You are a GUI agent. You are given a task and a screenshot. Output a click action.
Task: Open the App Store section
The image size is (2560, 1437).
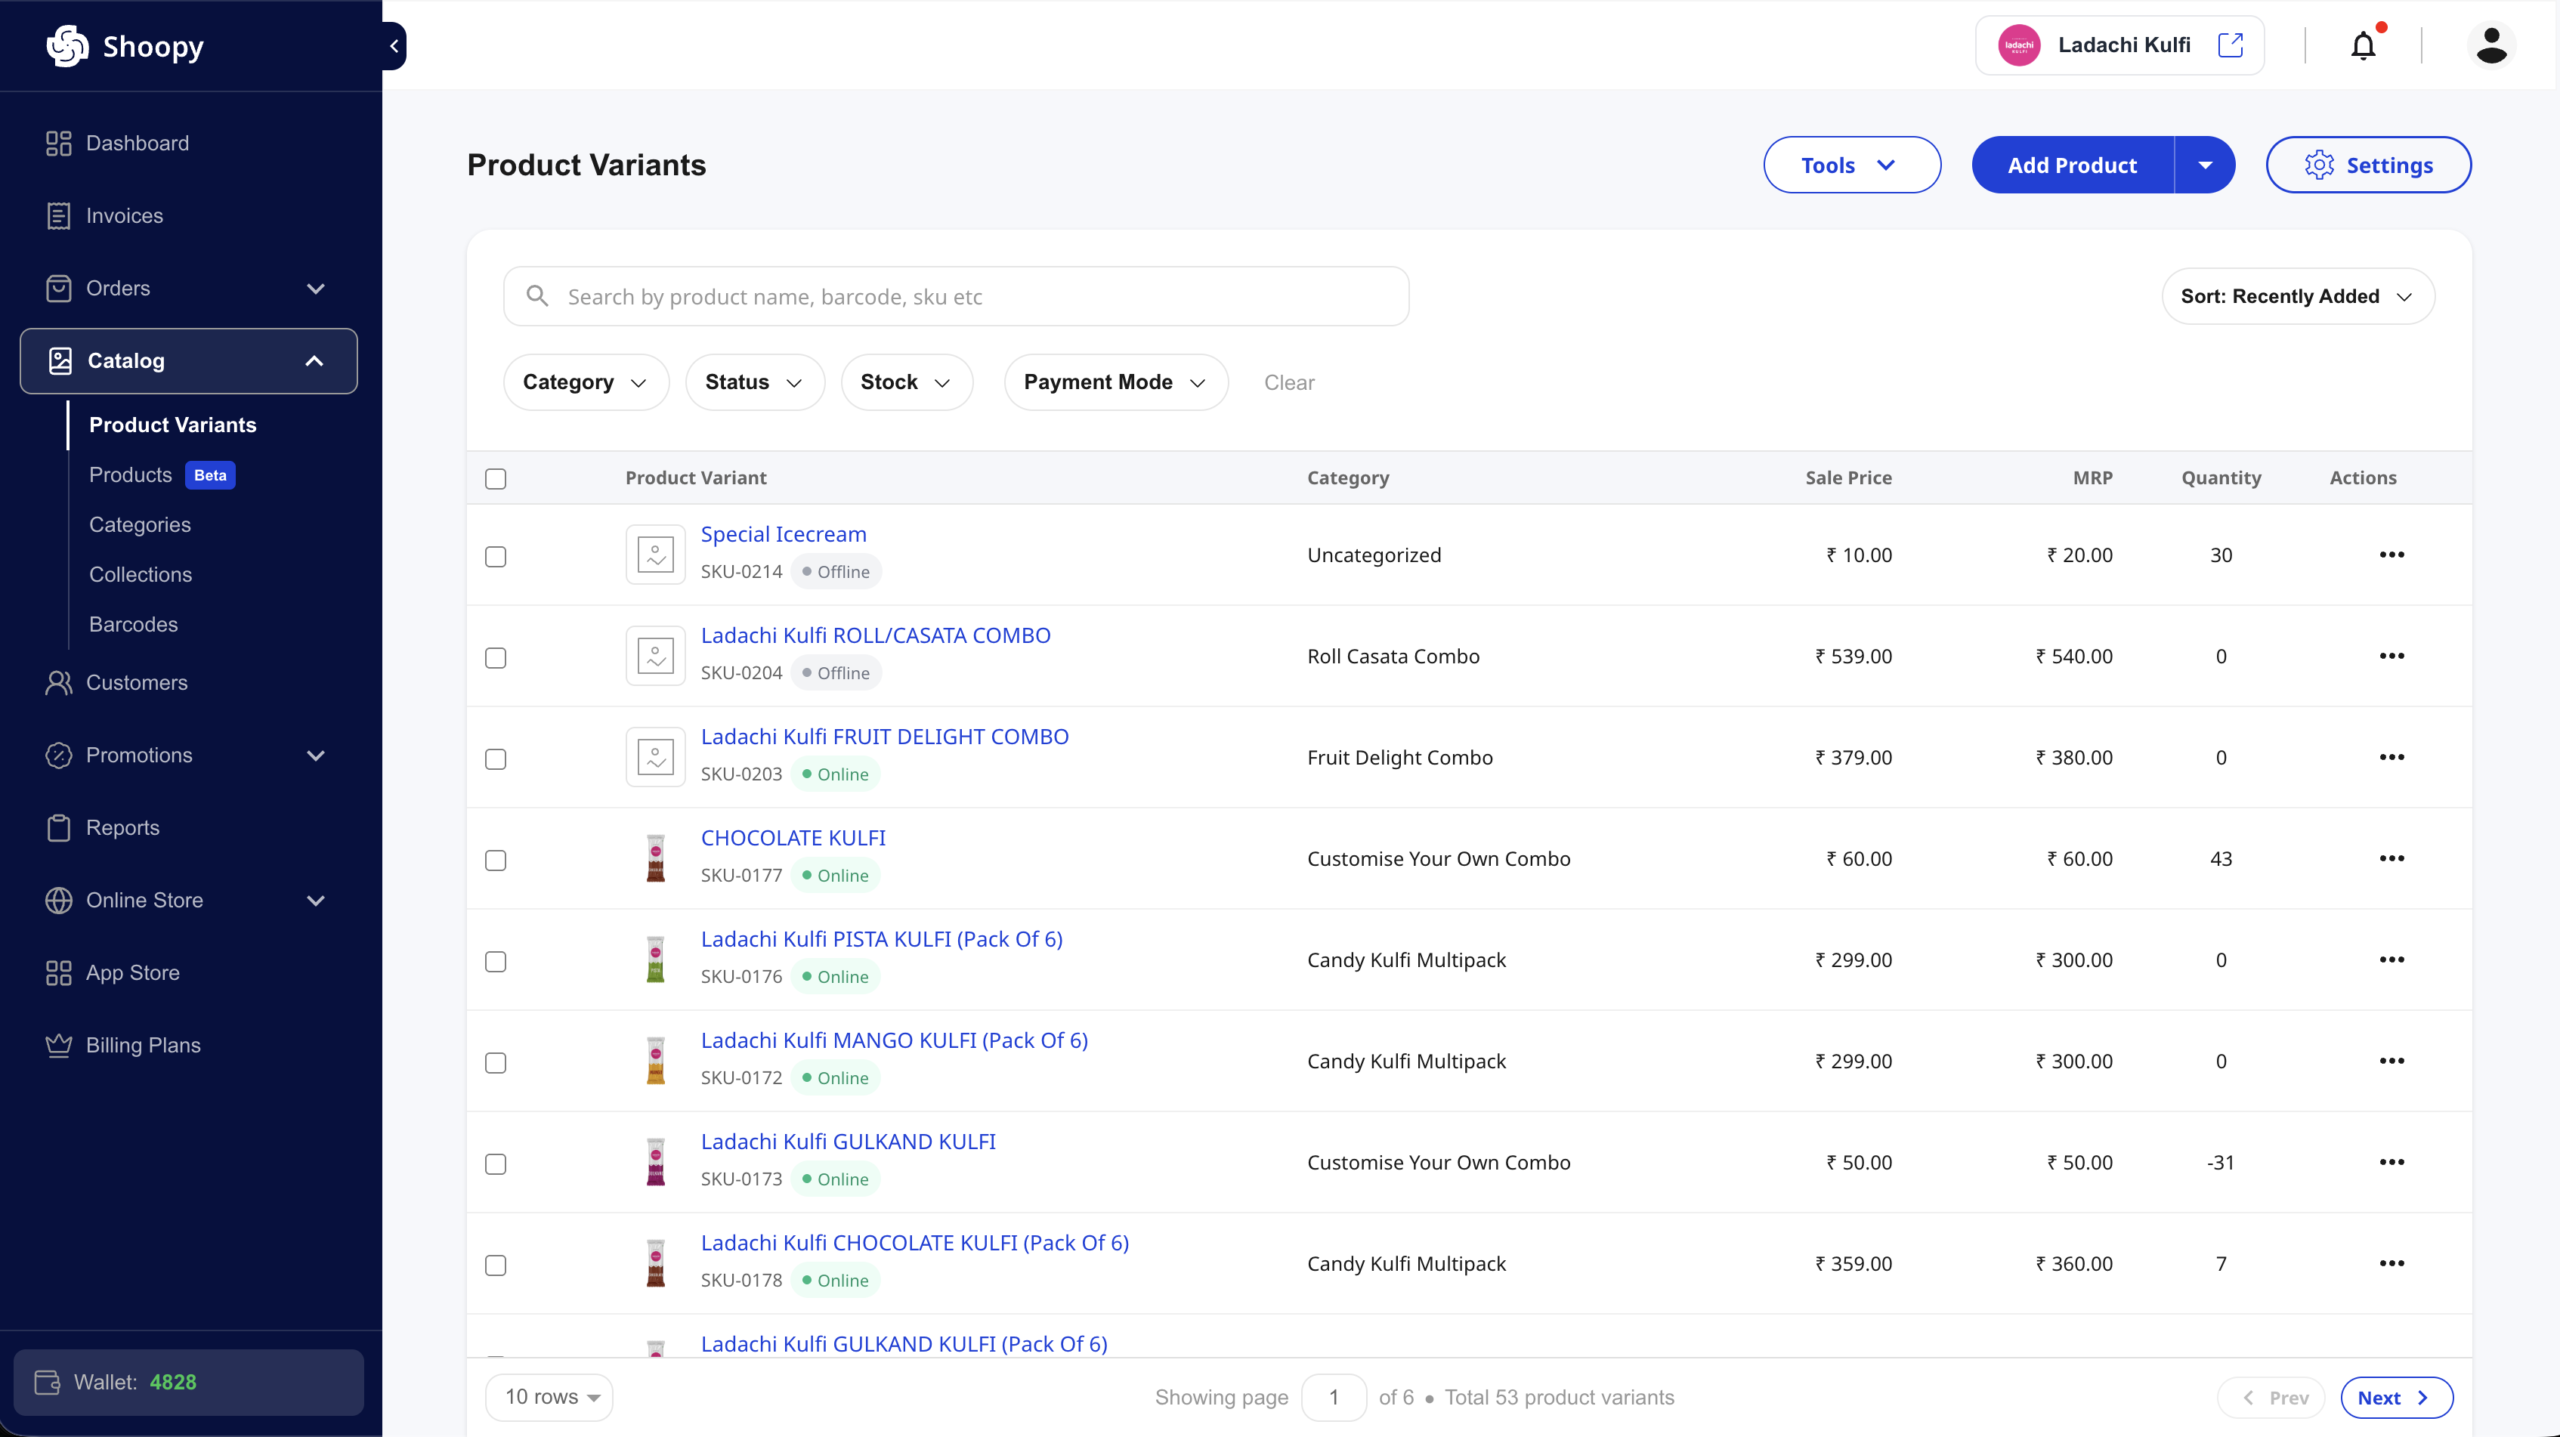coord(133,972)
